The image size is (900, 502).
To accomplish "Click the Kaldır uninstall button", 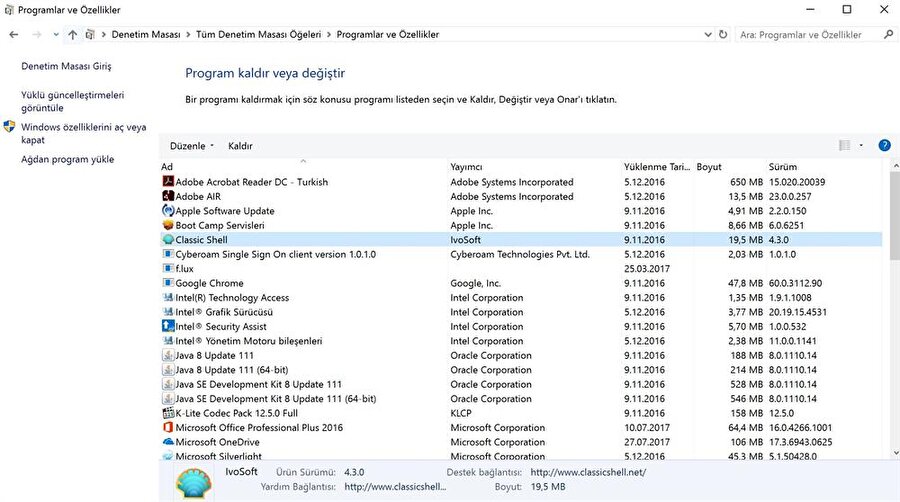I will 240,146.
